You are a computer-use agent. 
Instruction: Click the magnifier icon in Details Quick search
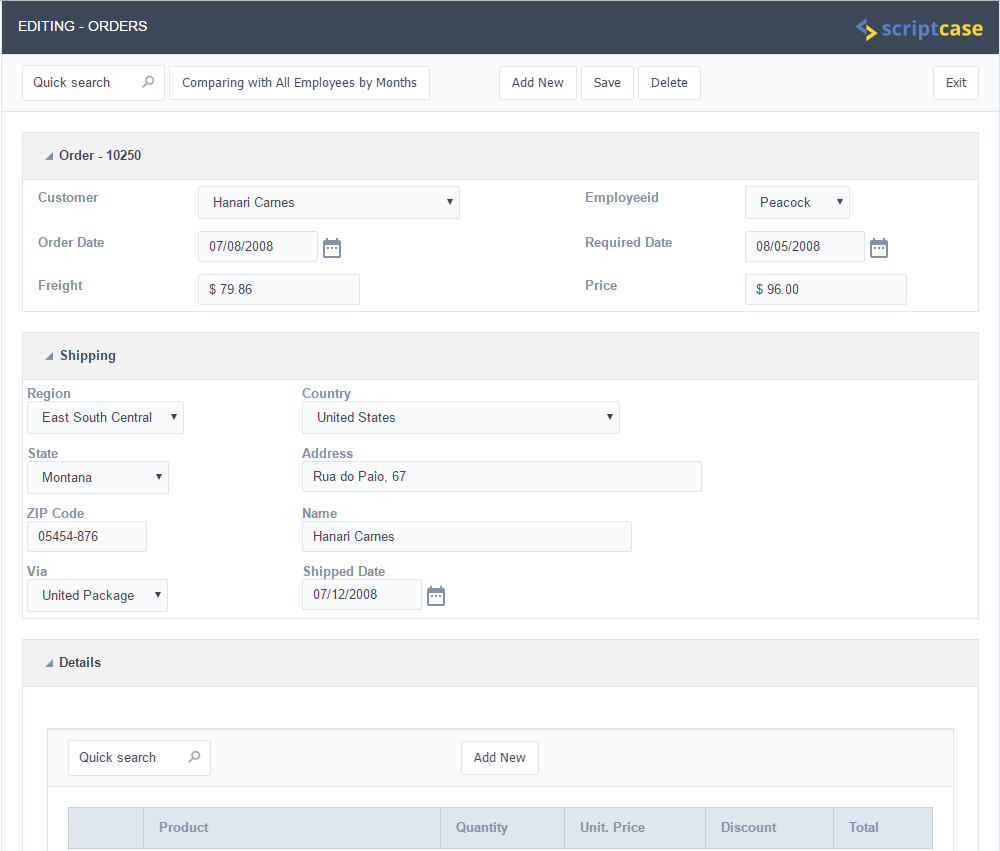194,757
